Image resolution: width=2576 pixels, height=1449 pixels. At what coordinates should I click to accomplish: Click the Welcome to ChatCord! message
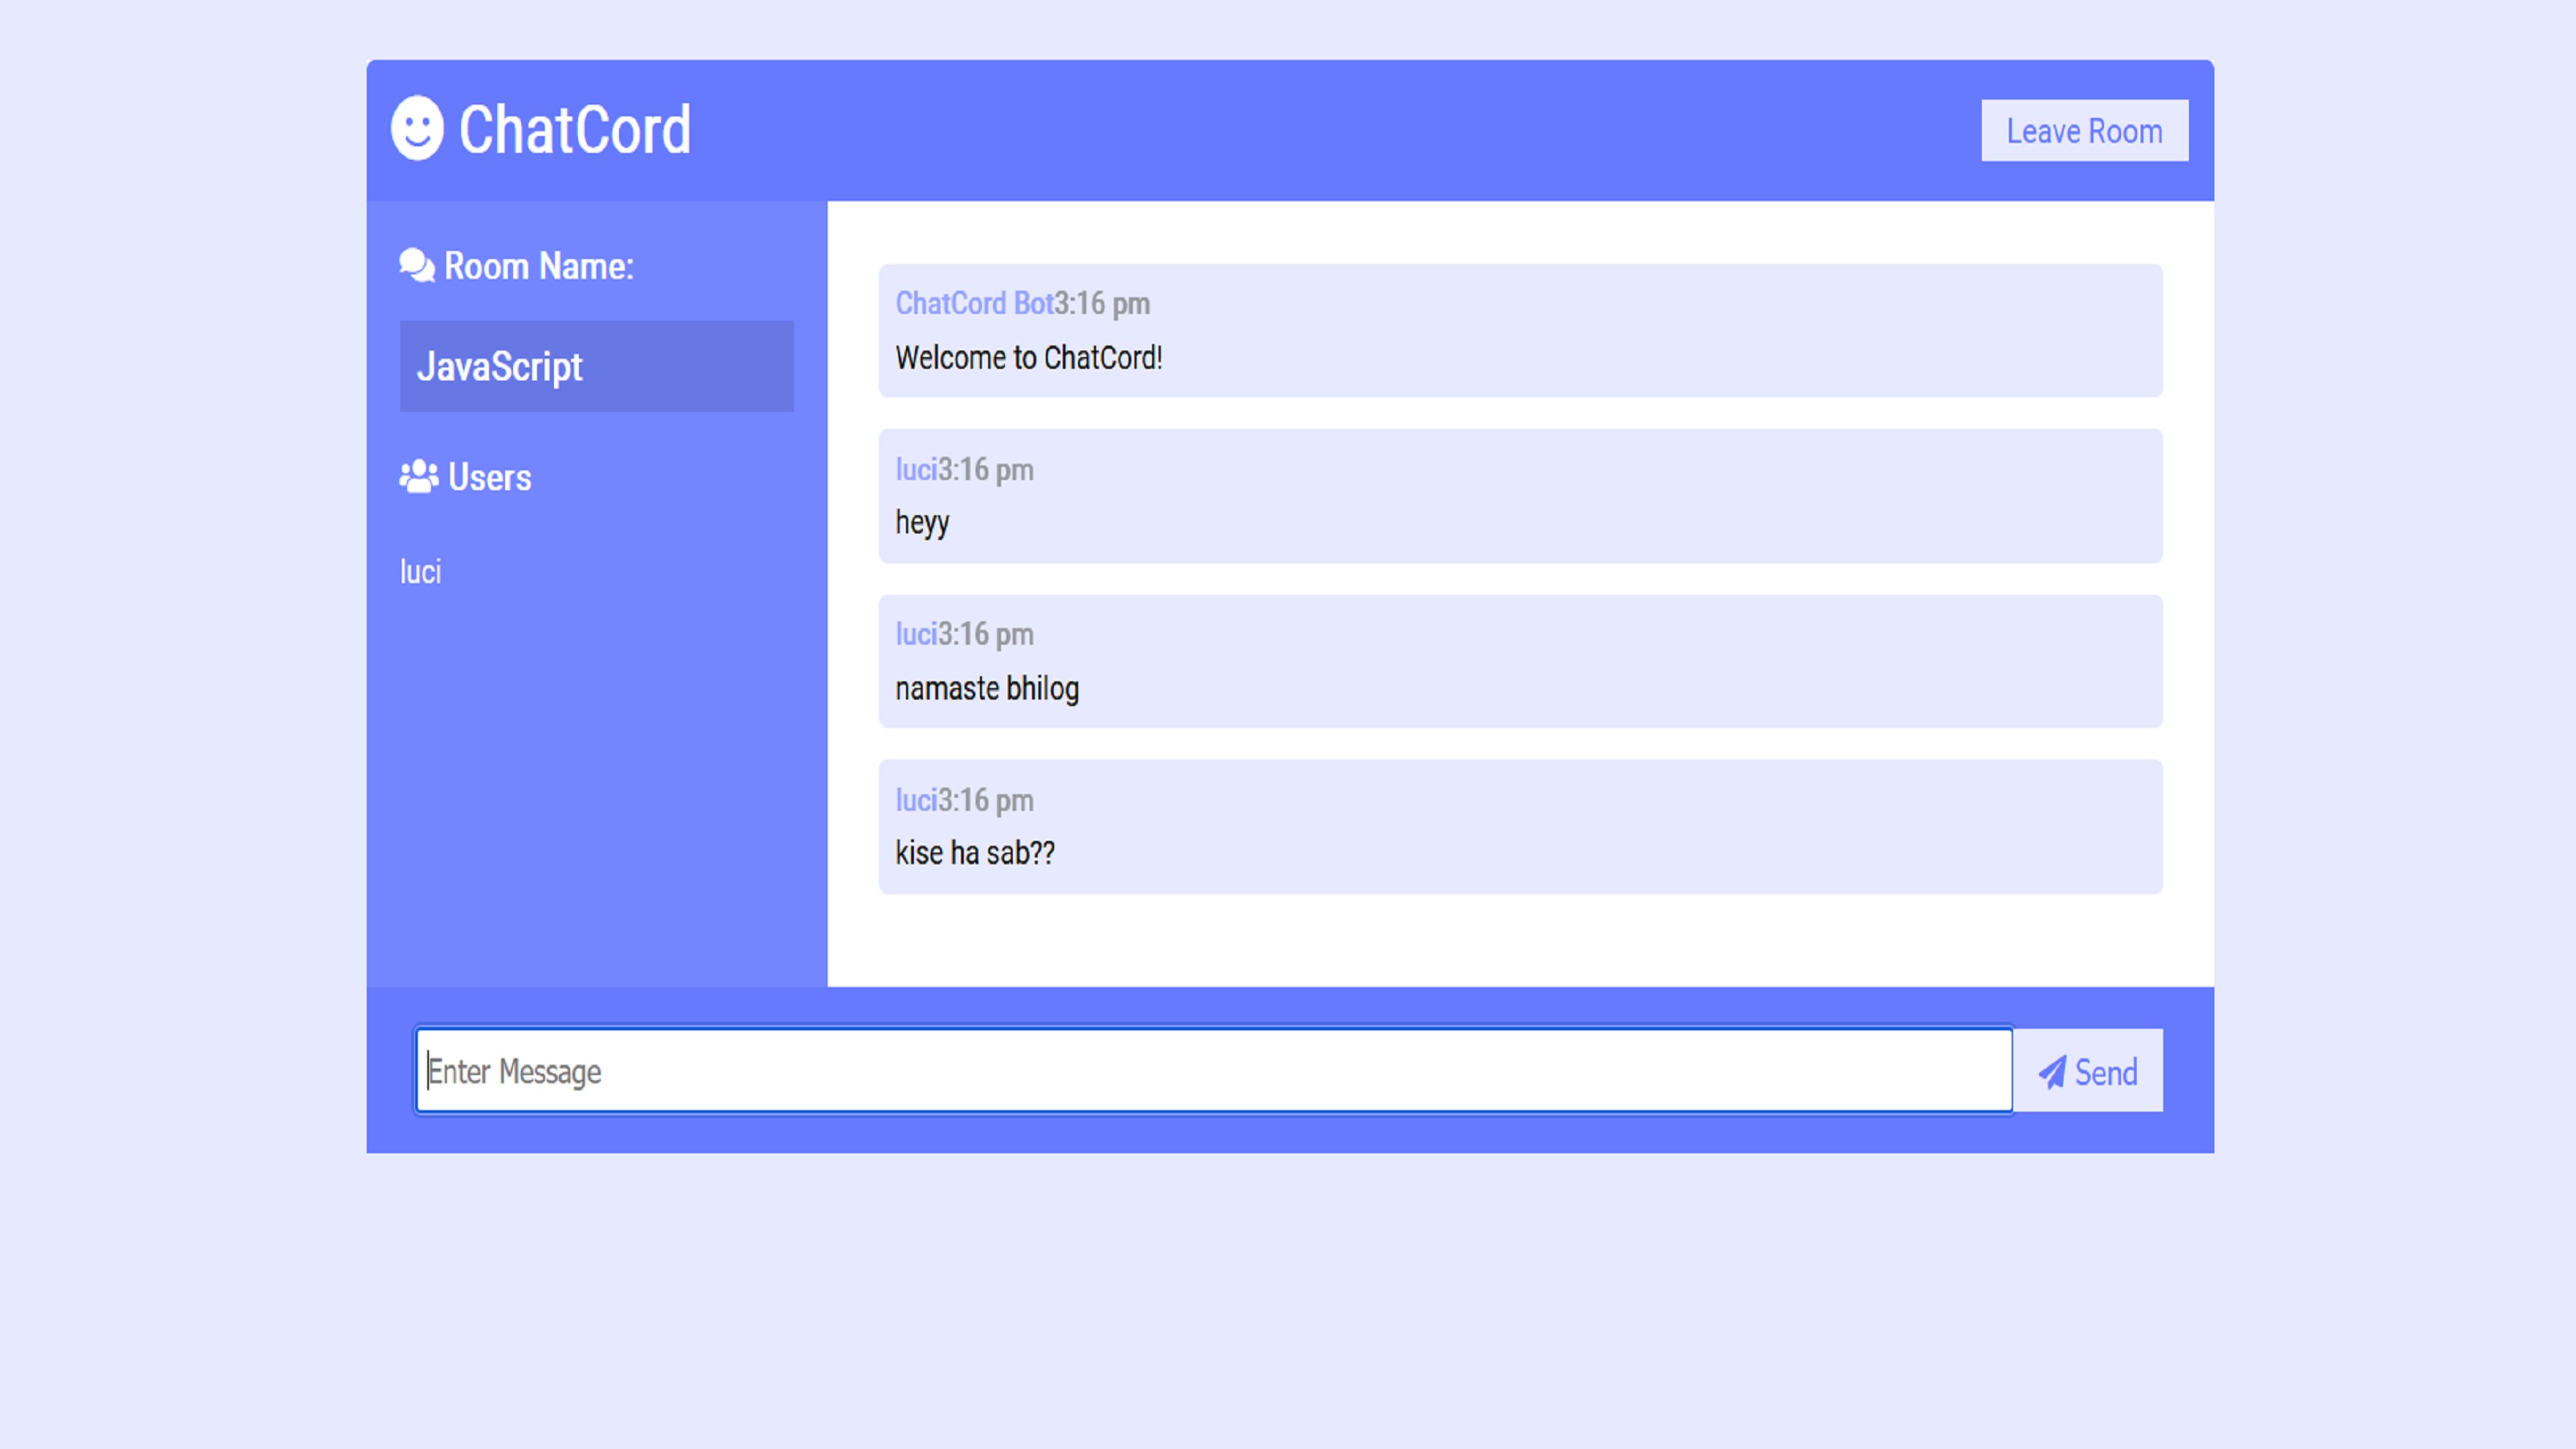1029,357
